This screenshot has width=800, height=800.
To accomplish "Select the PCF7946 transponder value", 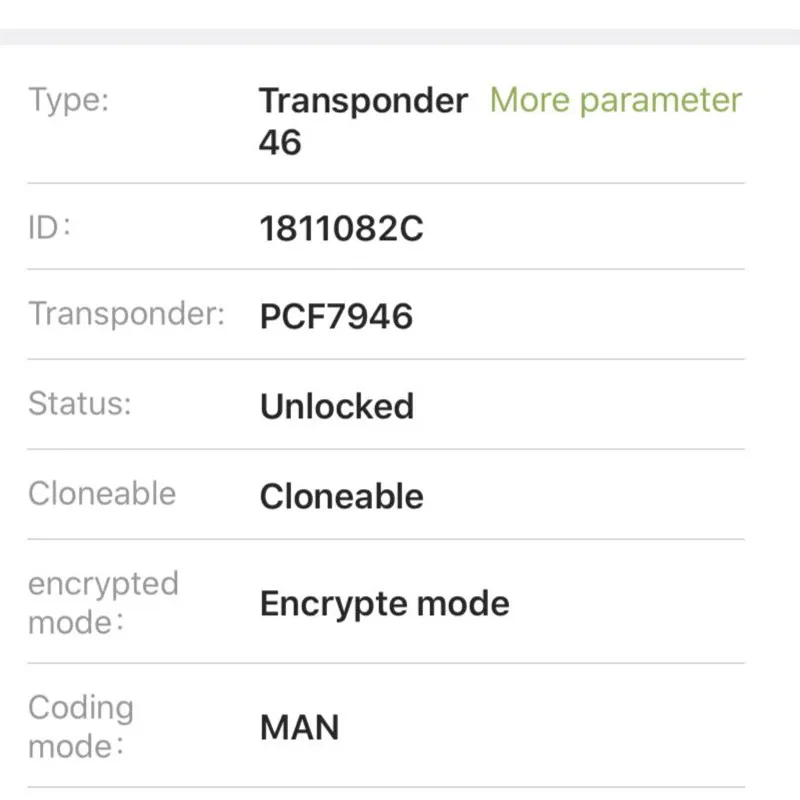I will pyautogui.click(x=336, y=316).
